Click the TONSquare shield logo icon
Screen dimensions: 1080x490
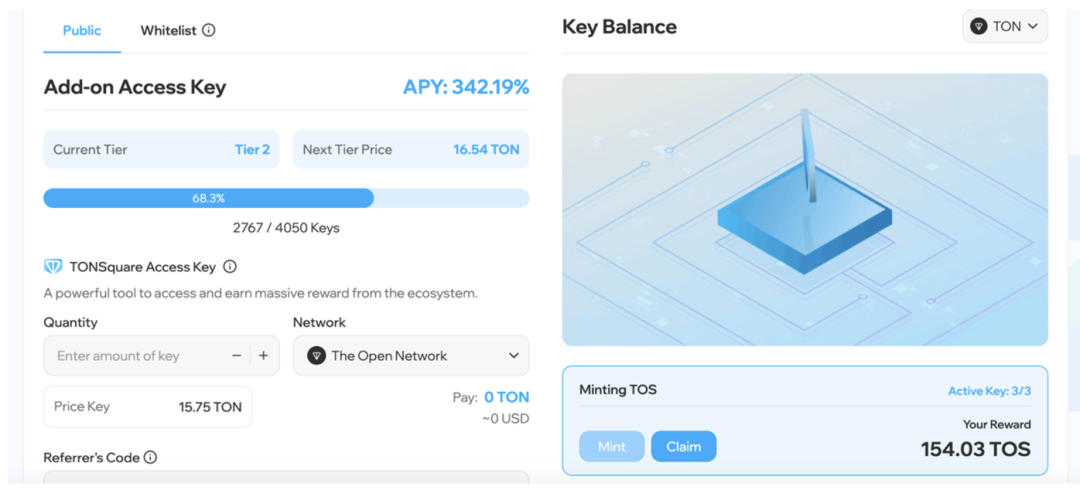click(53, 267)
